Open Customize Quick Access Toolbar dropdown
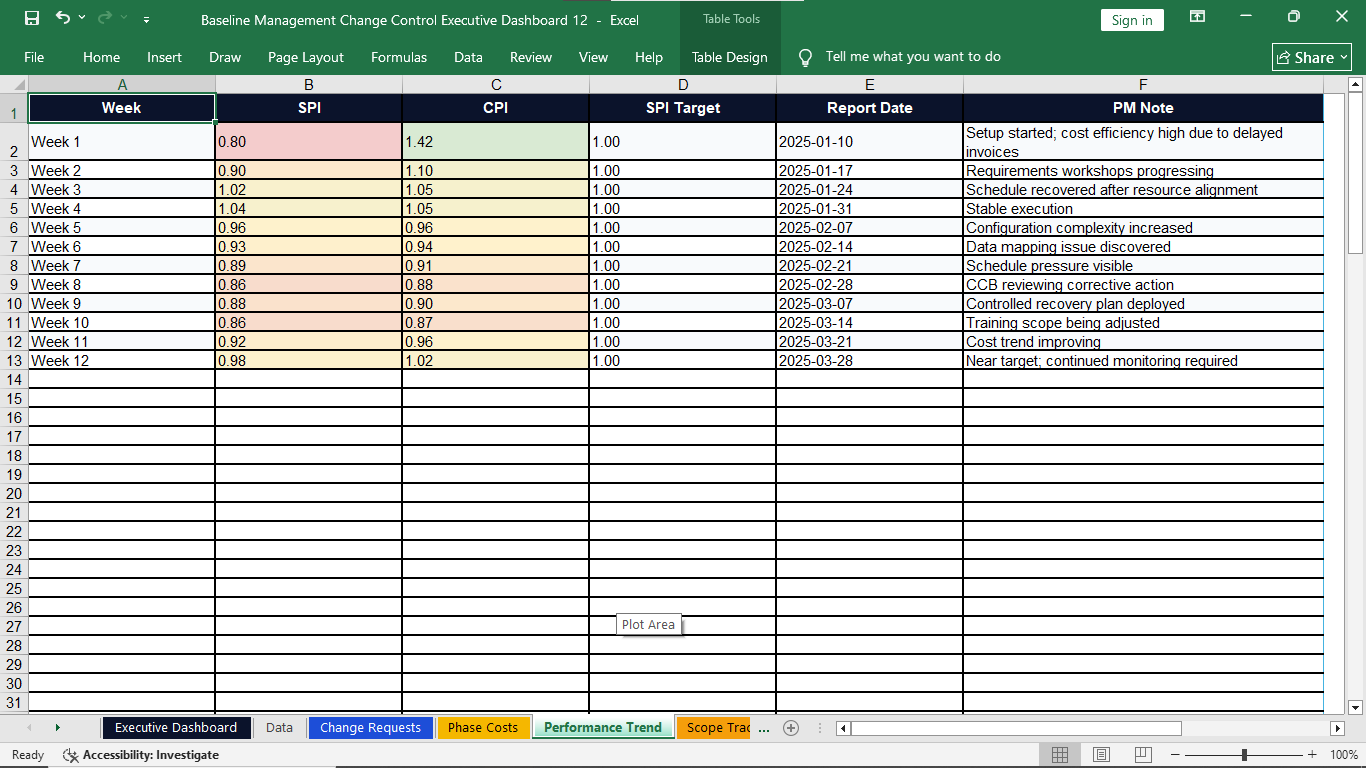This screenshot has width=1366, height=768. pyautogui.click(x=147, y=20)
